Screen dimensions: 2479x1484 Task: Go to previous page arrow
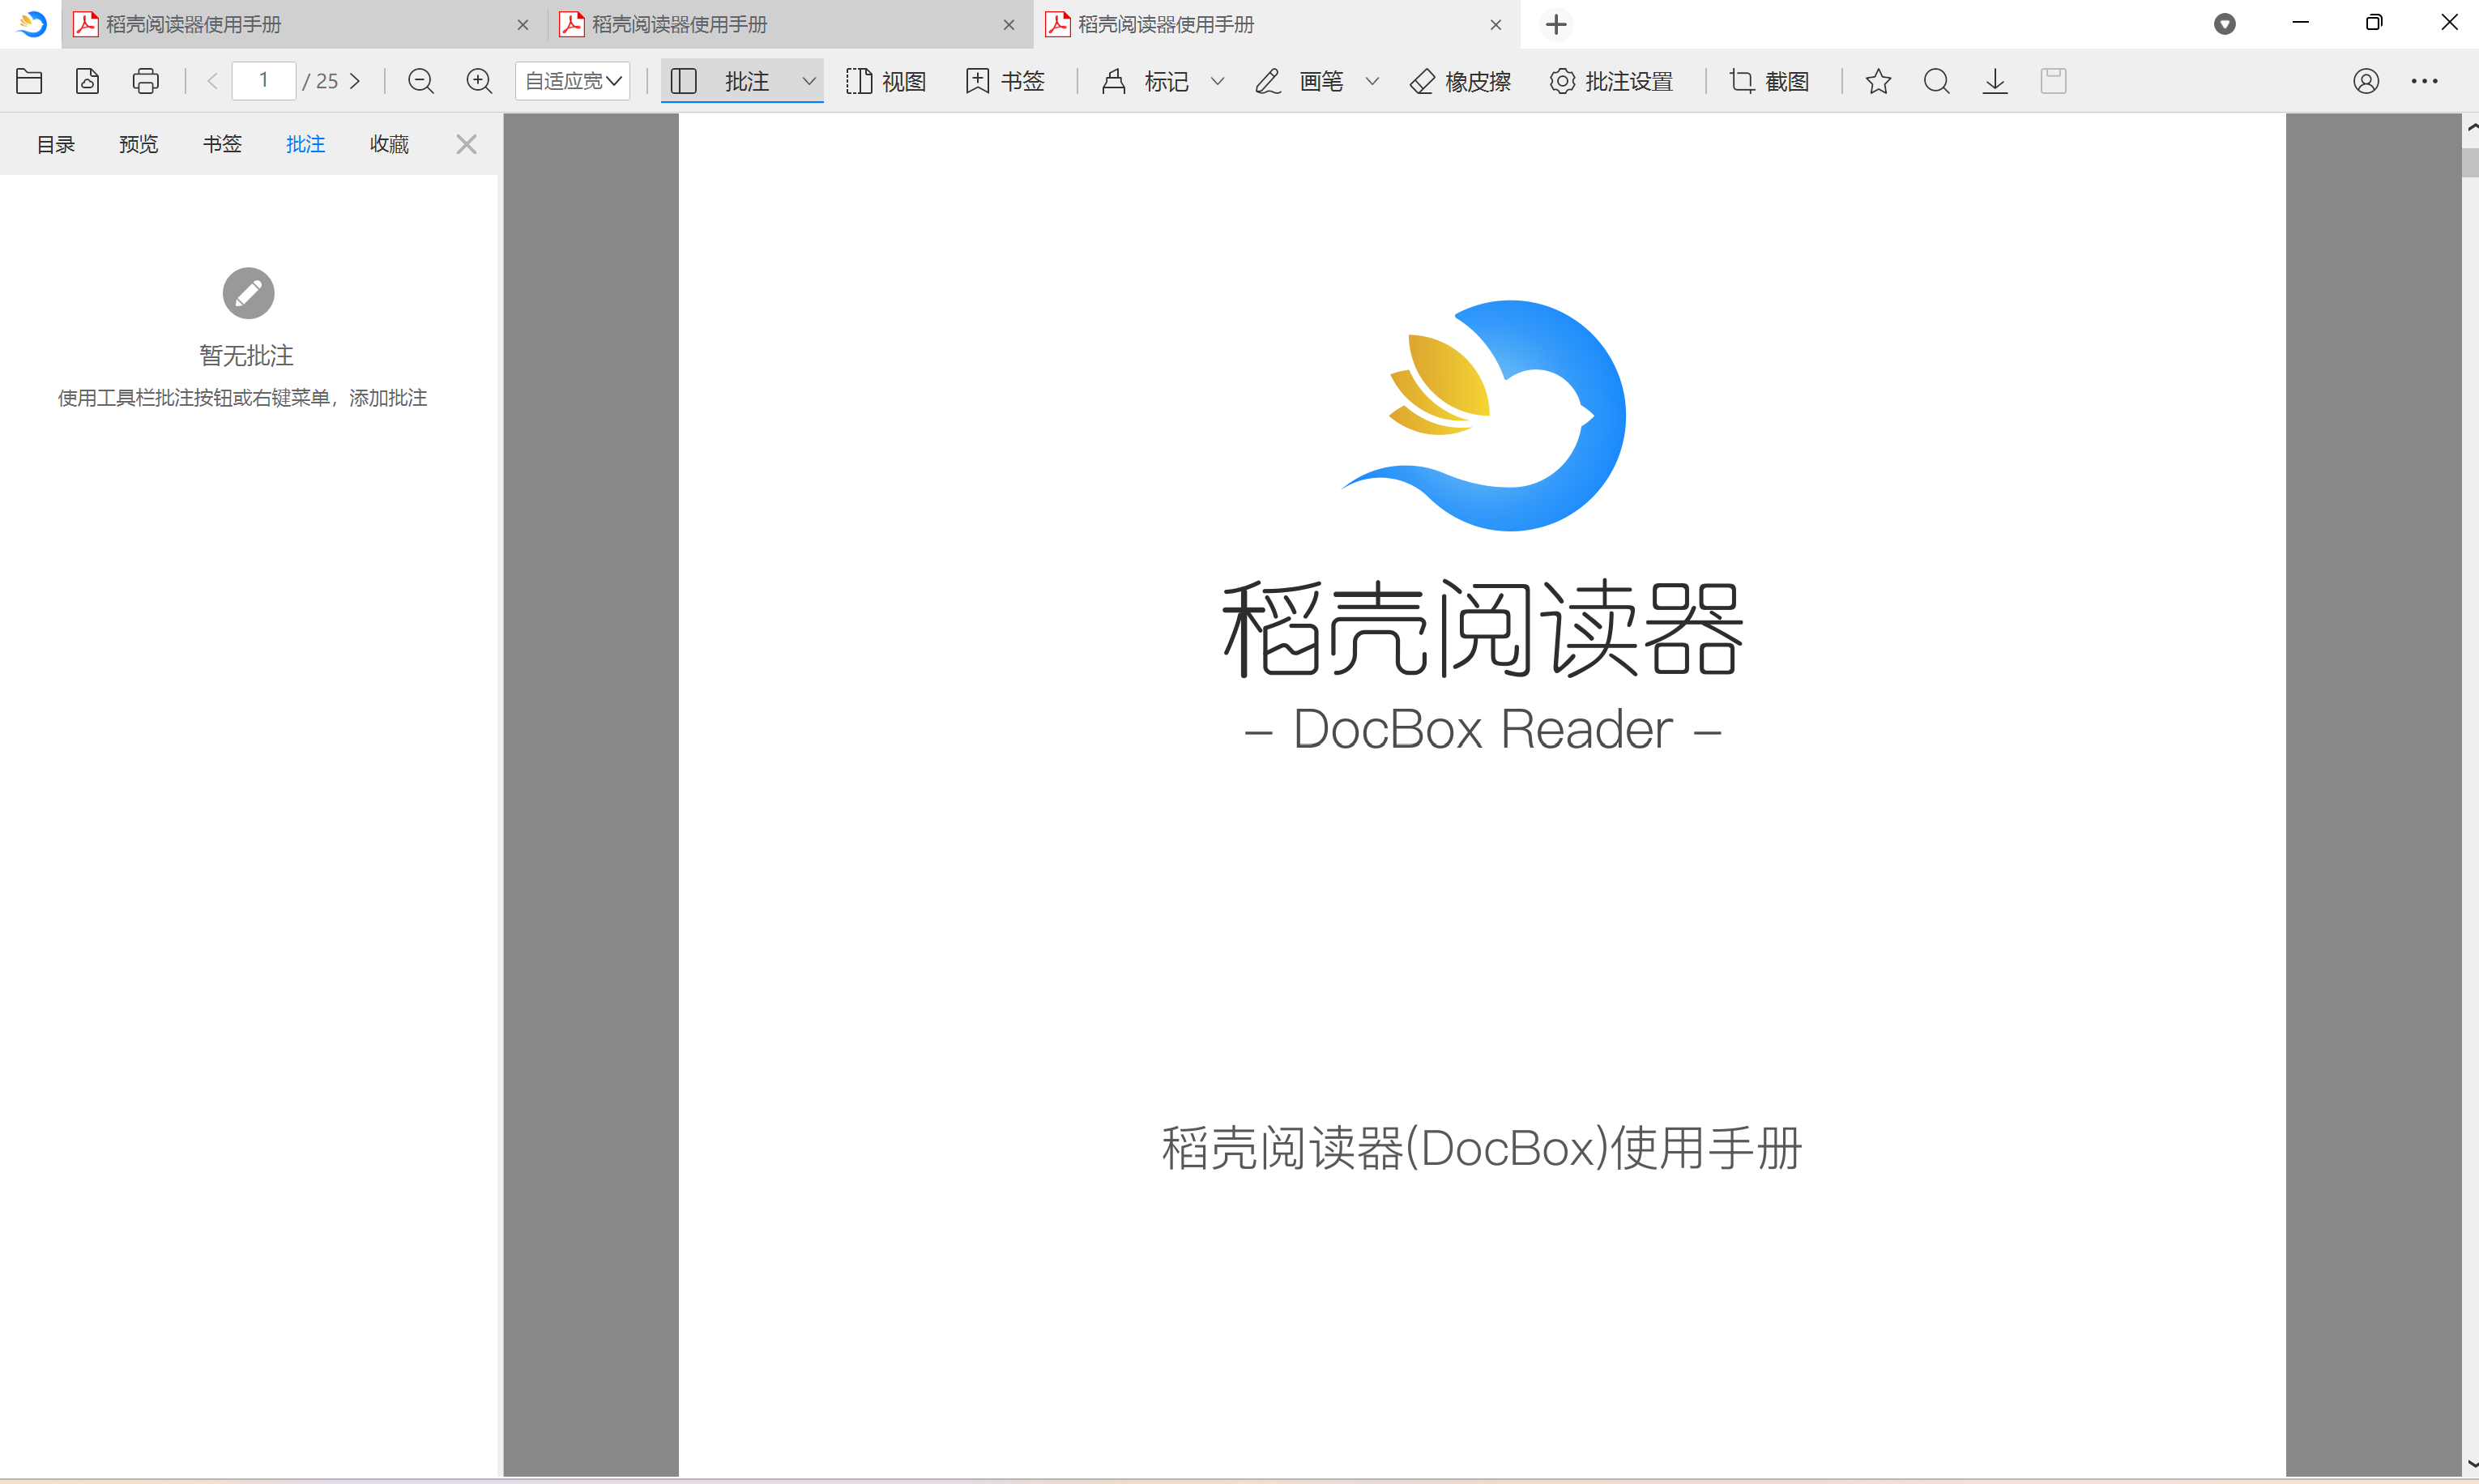click(x=212, y=81)
